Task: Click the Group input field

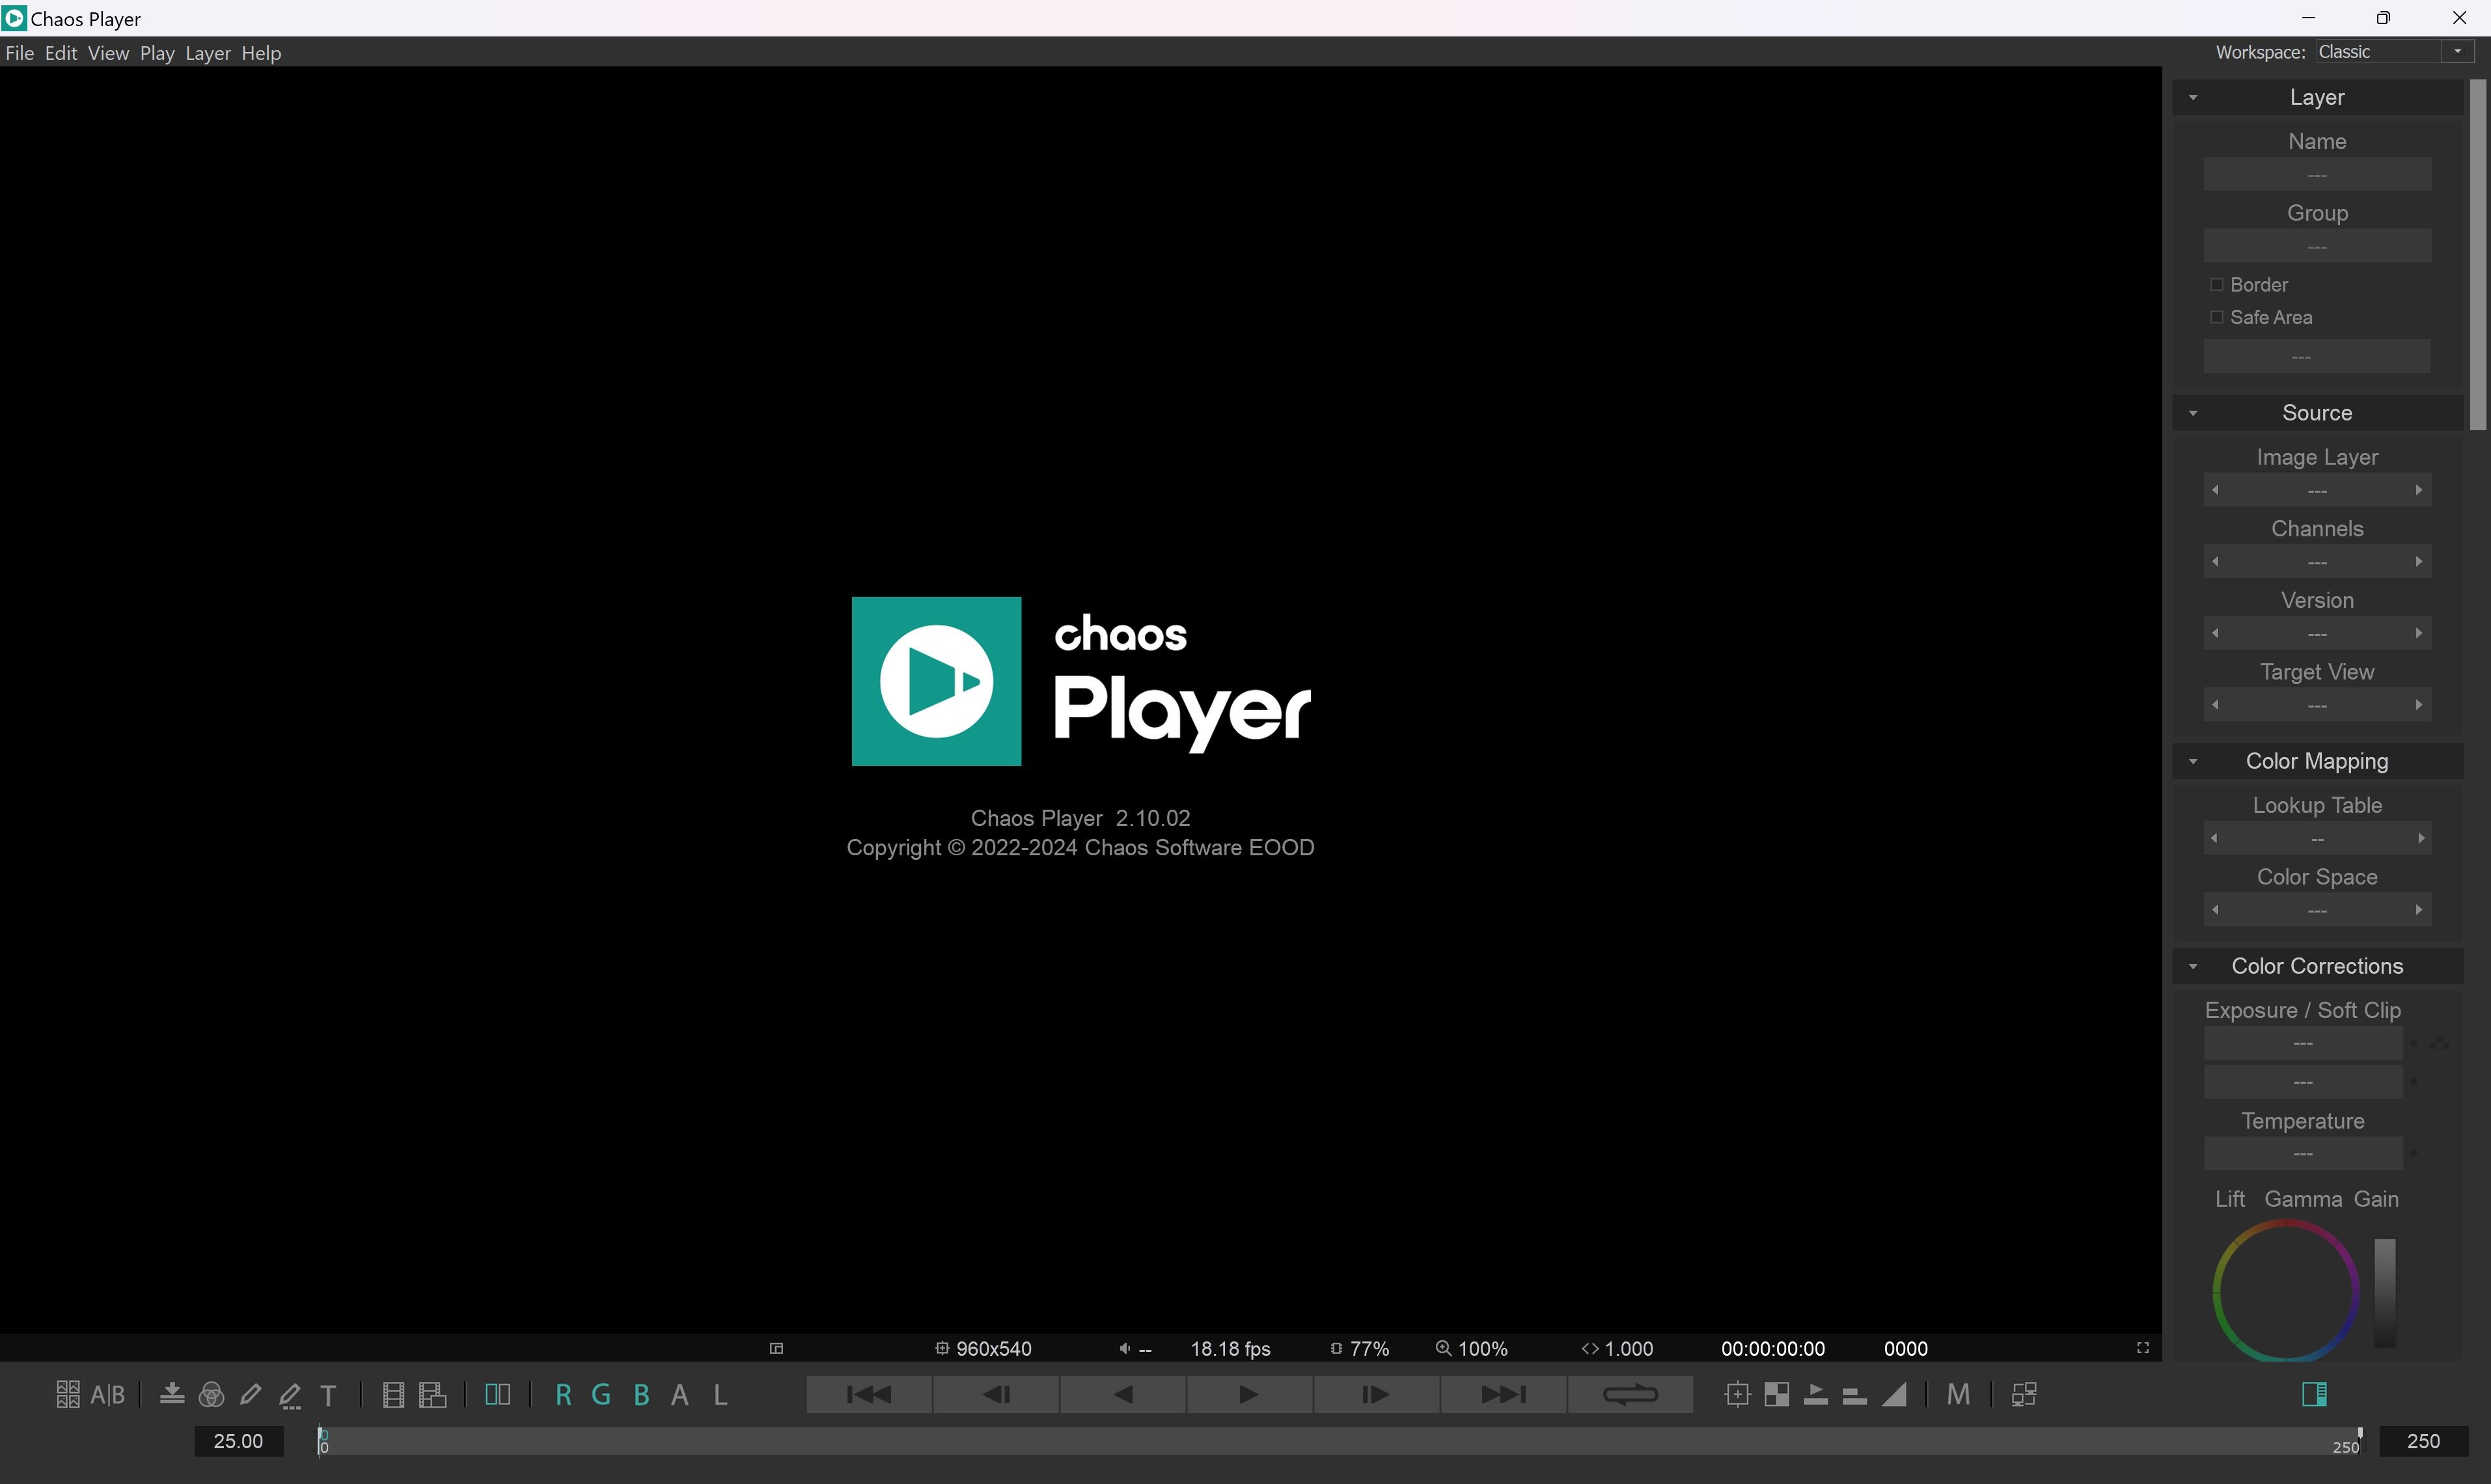Action: (2317, 247)
